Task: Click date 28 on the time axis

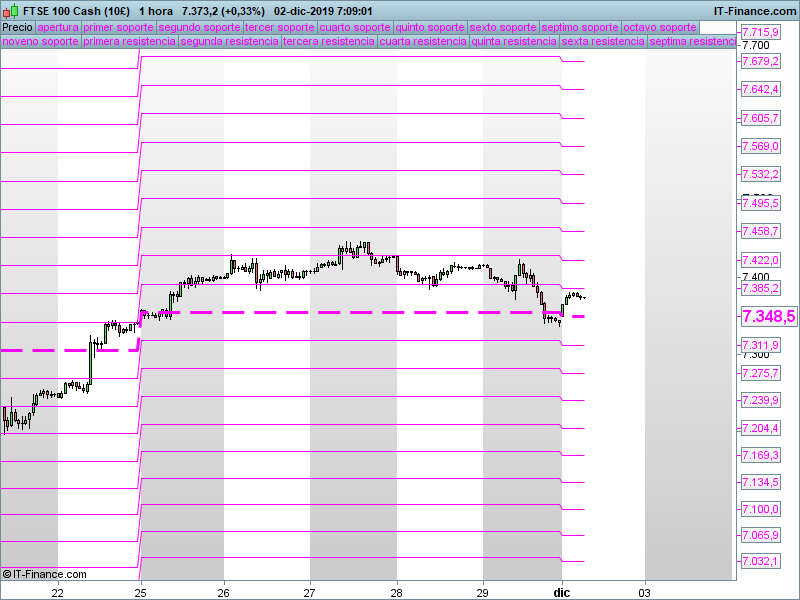Action: point(396,593)
